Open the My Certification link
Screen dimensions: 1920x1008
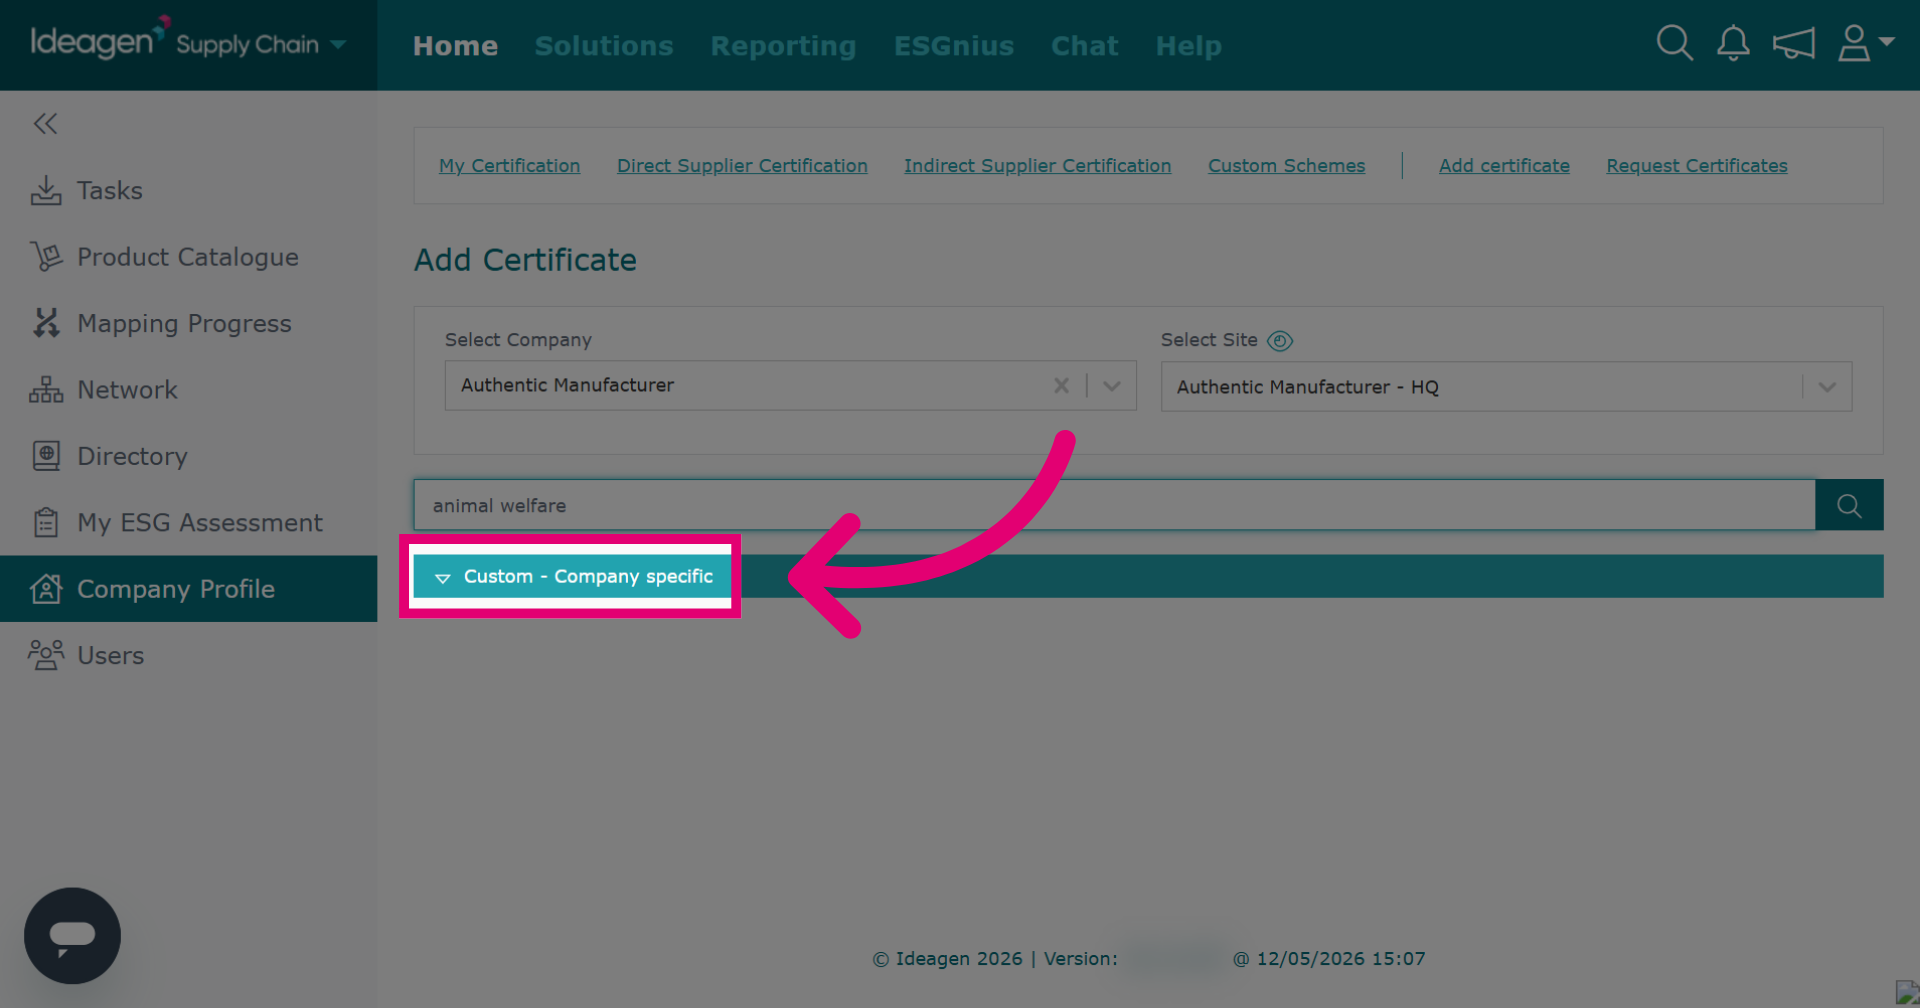tap(509, 166)
